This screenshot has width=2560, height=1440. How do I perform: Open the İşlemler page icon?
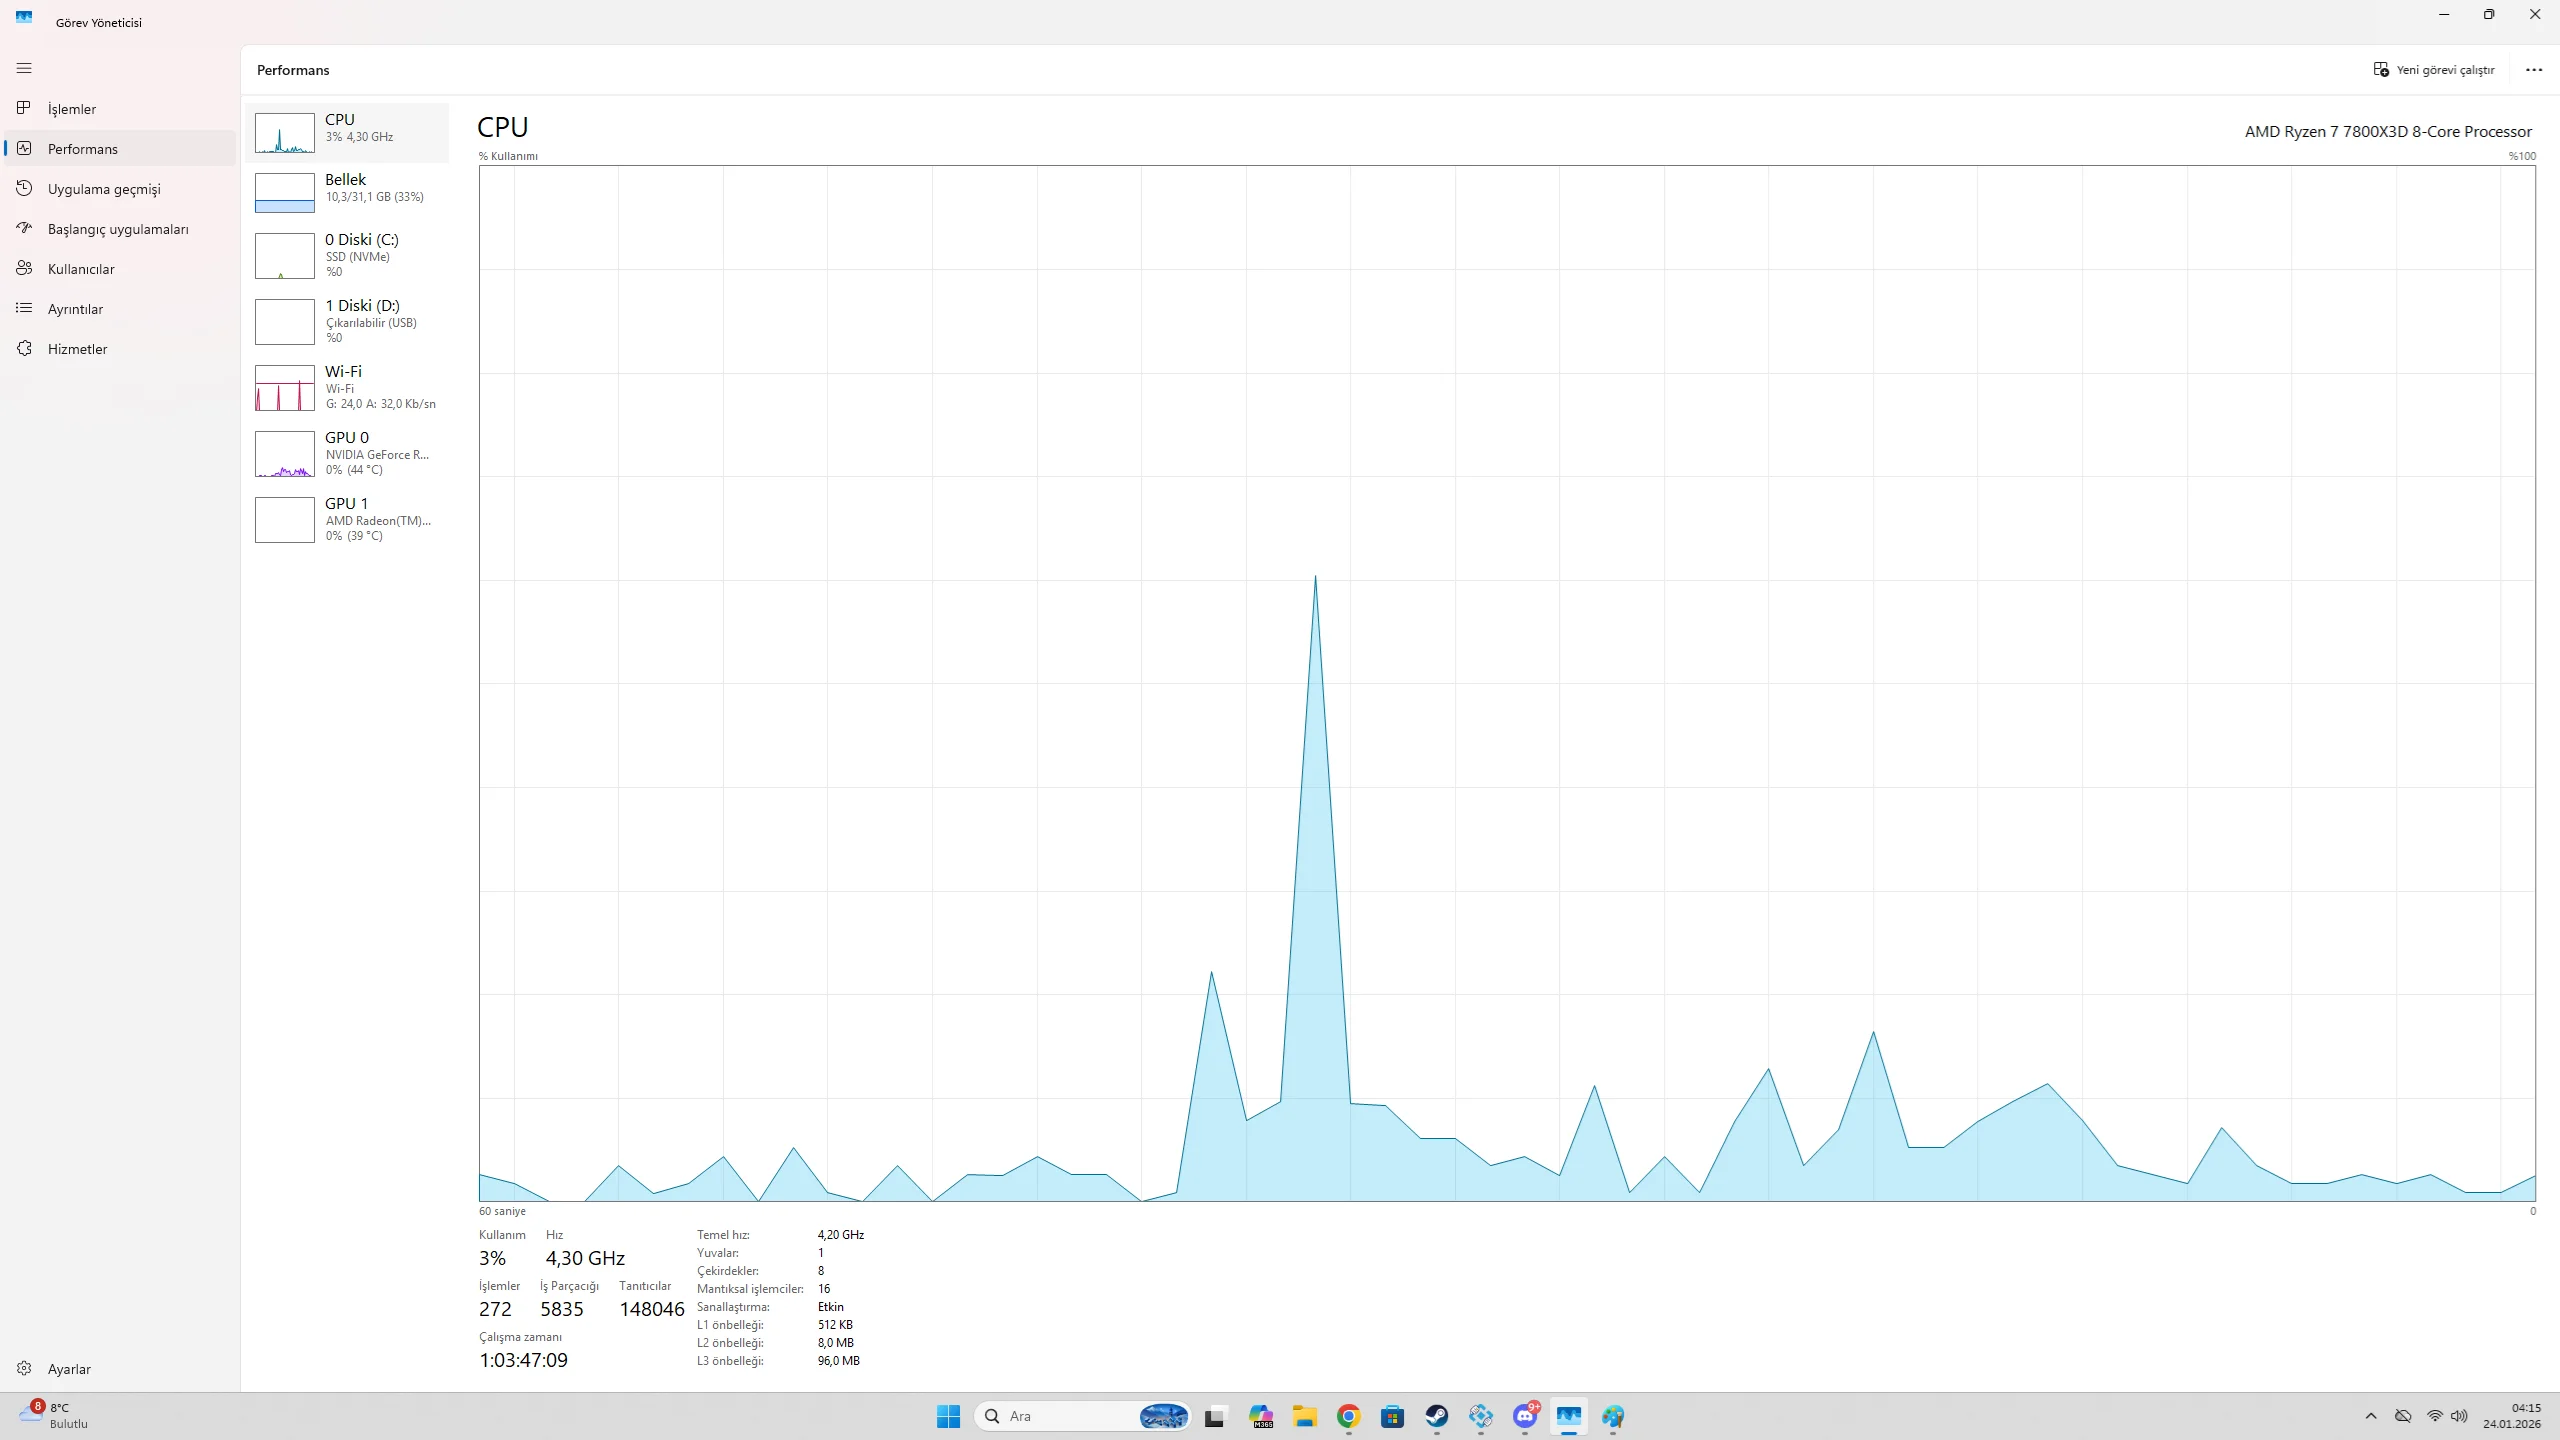click(24, 108)
